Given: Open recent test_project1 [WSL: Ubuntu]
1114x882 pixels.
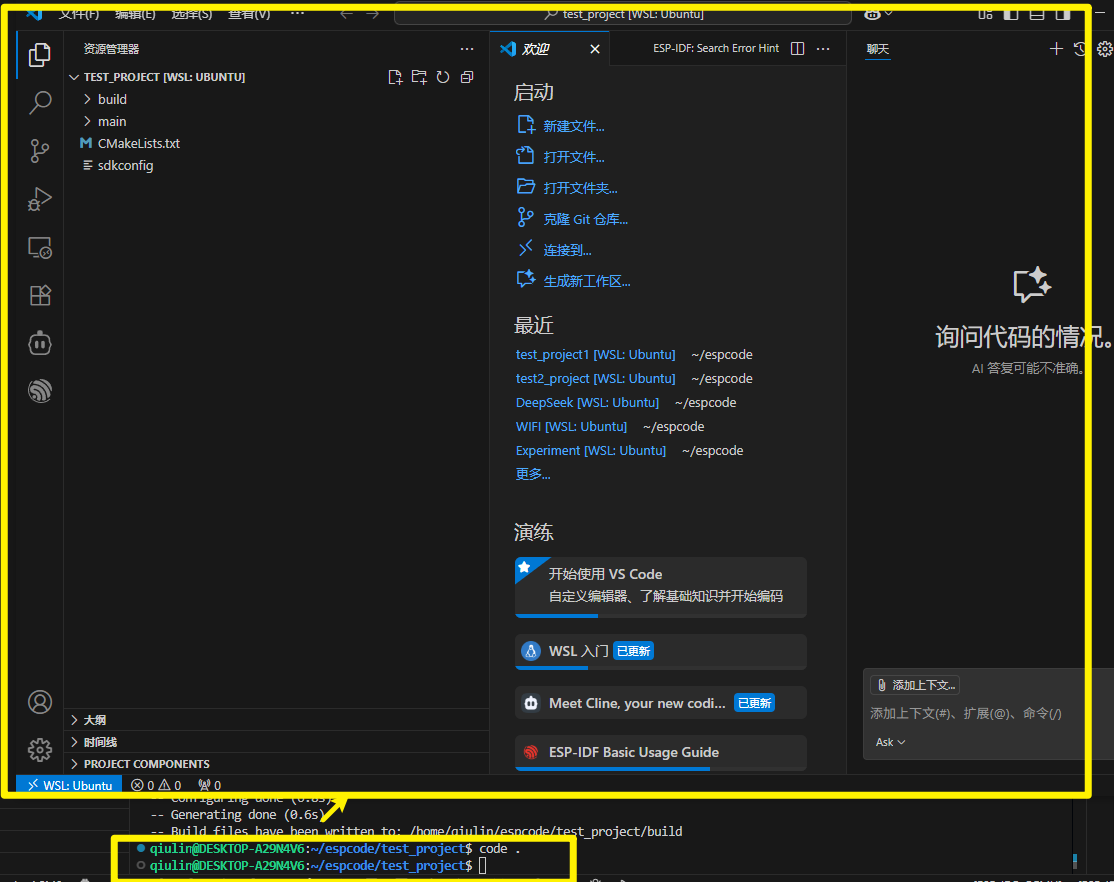Looking at the screenshot, I should point(595,355).
